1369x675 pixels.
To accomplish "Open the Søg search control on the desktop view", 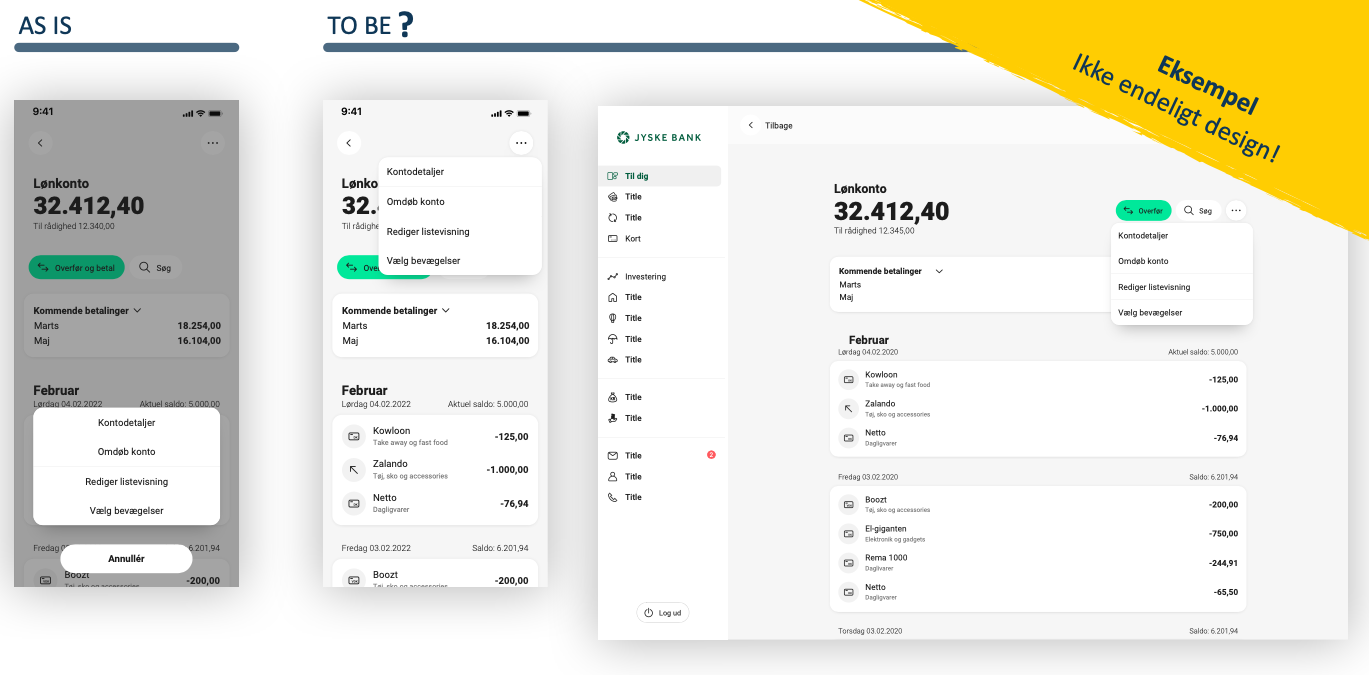I will tap(1198, 210).
